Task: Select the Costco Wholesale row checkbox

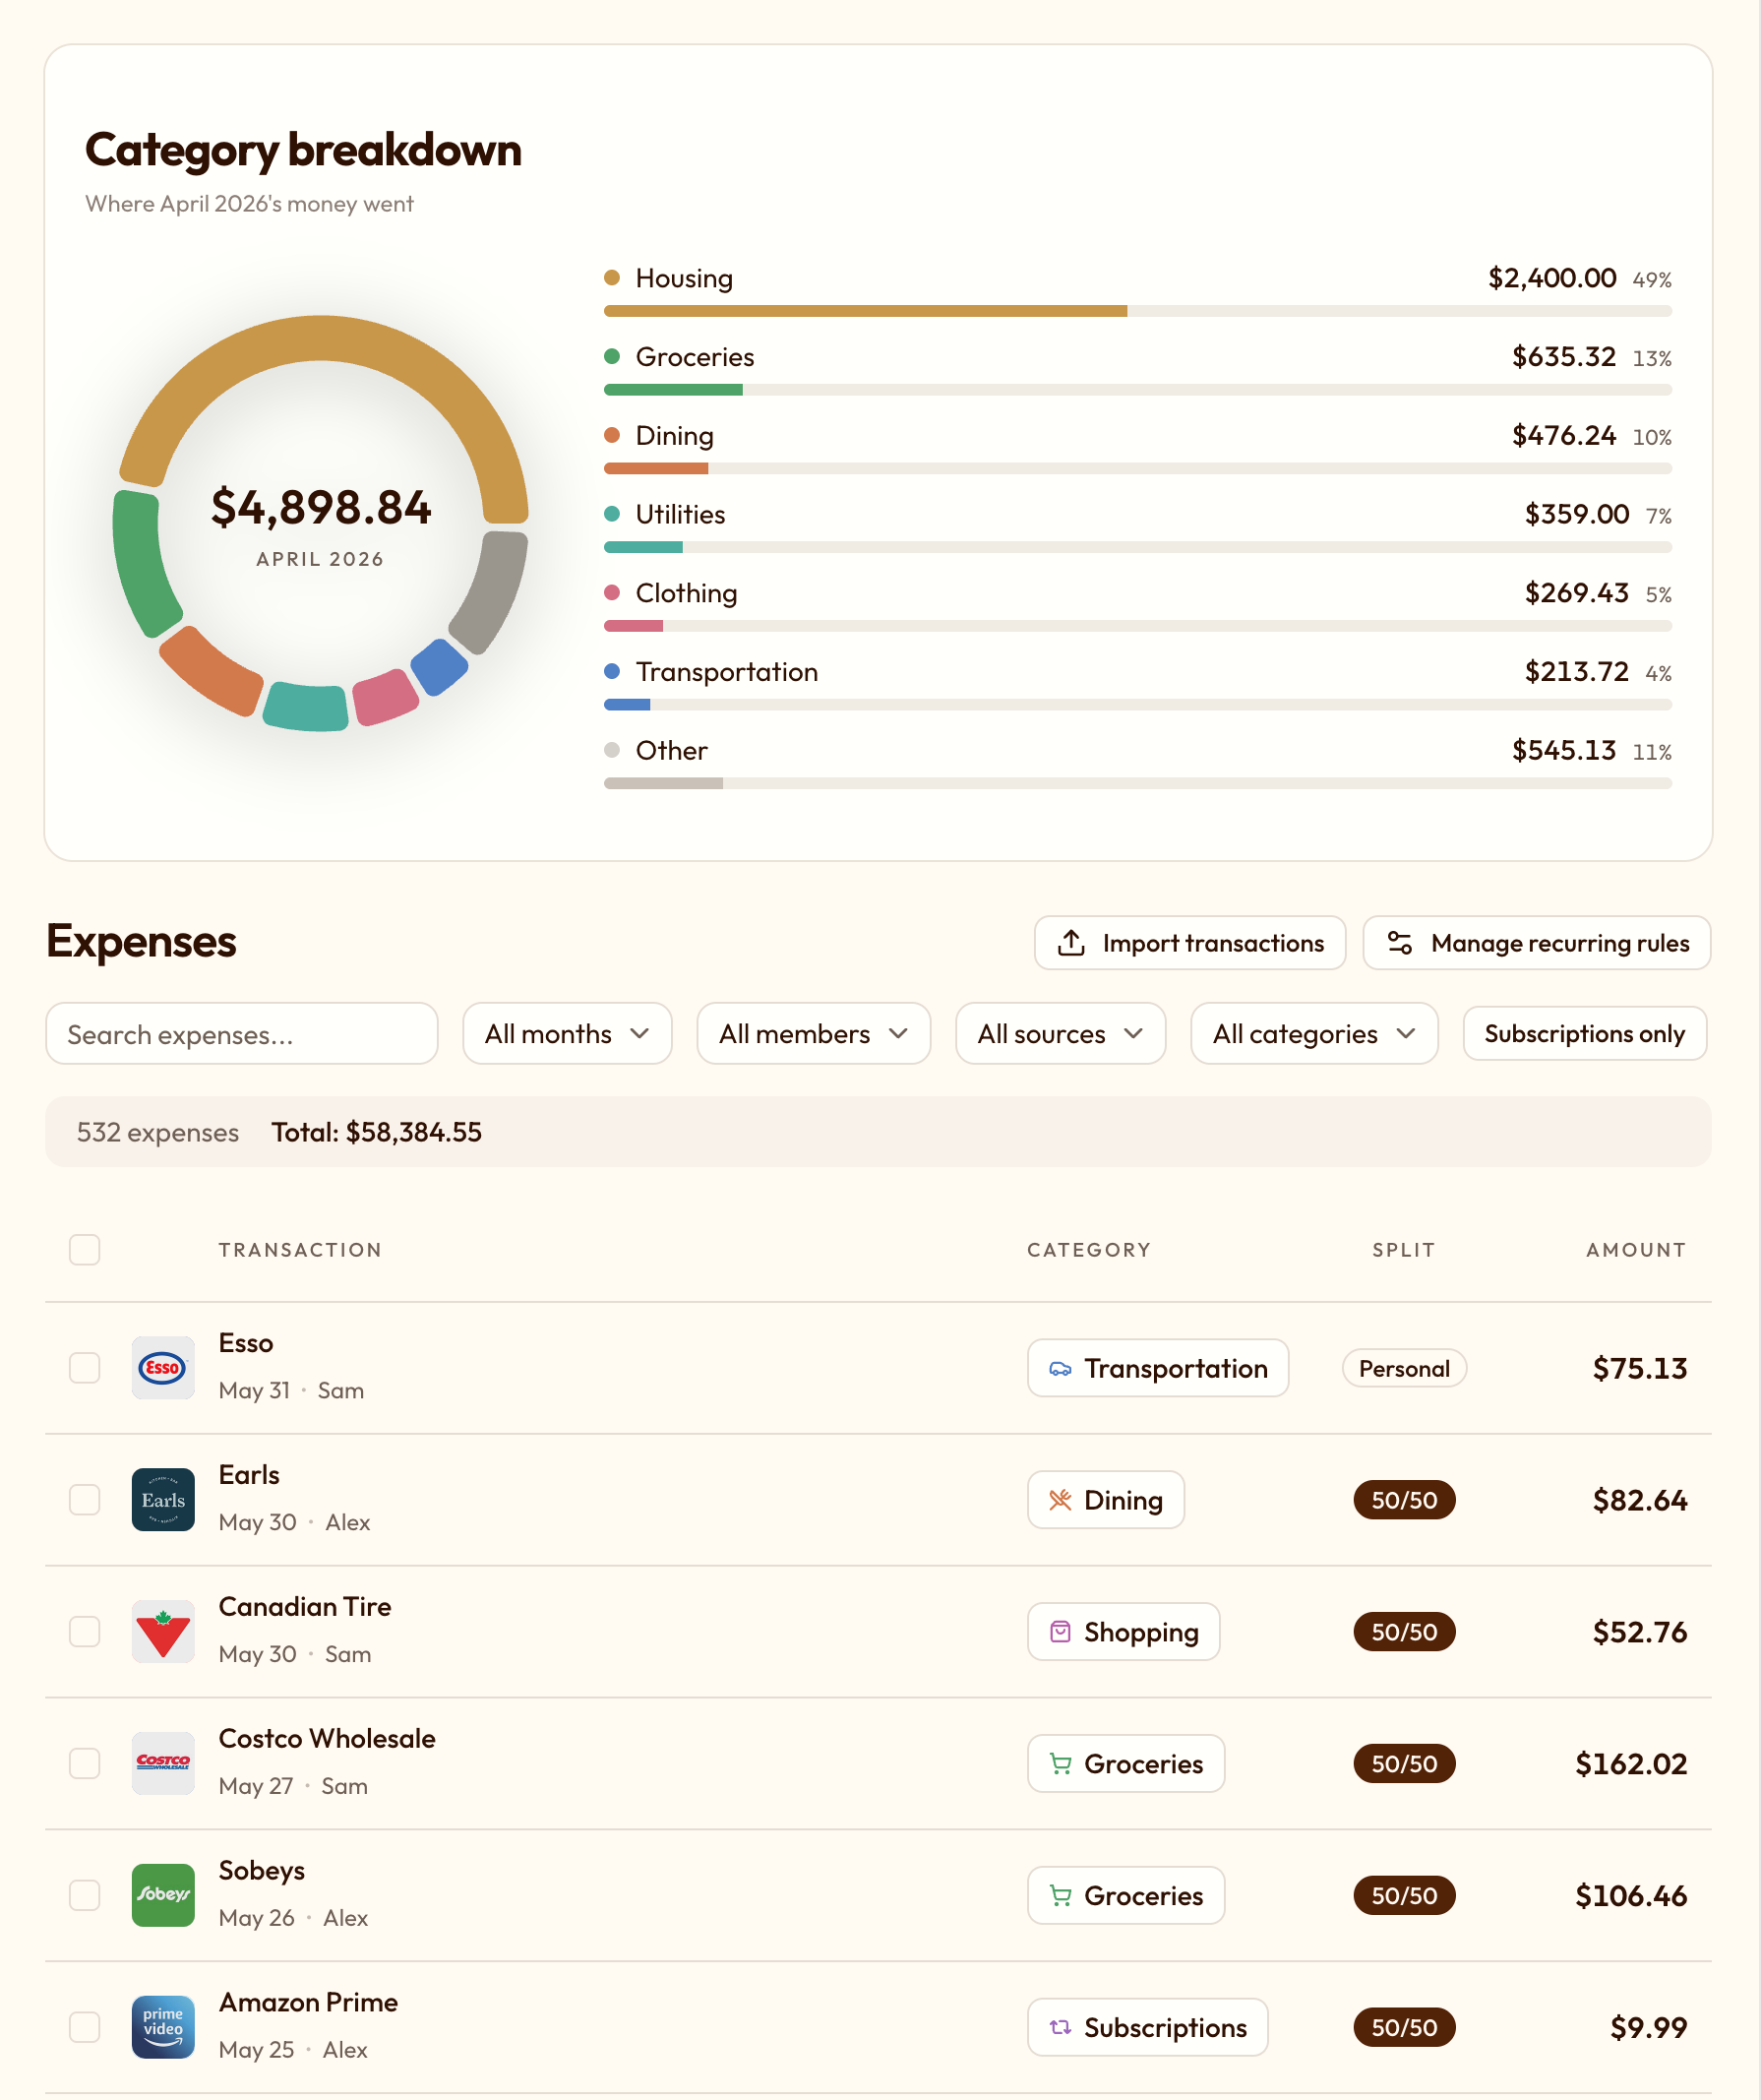Action: [x=85, y=1764]
